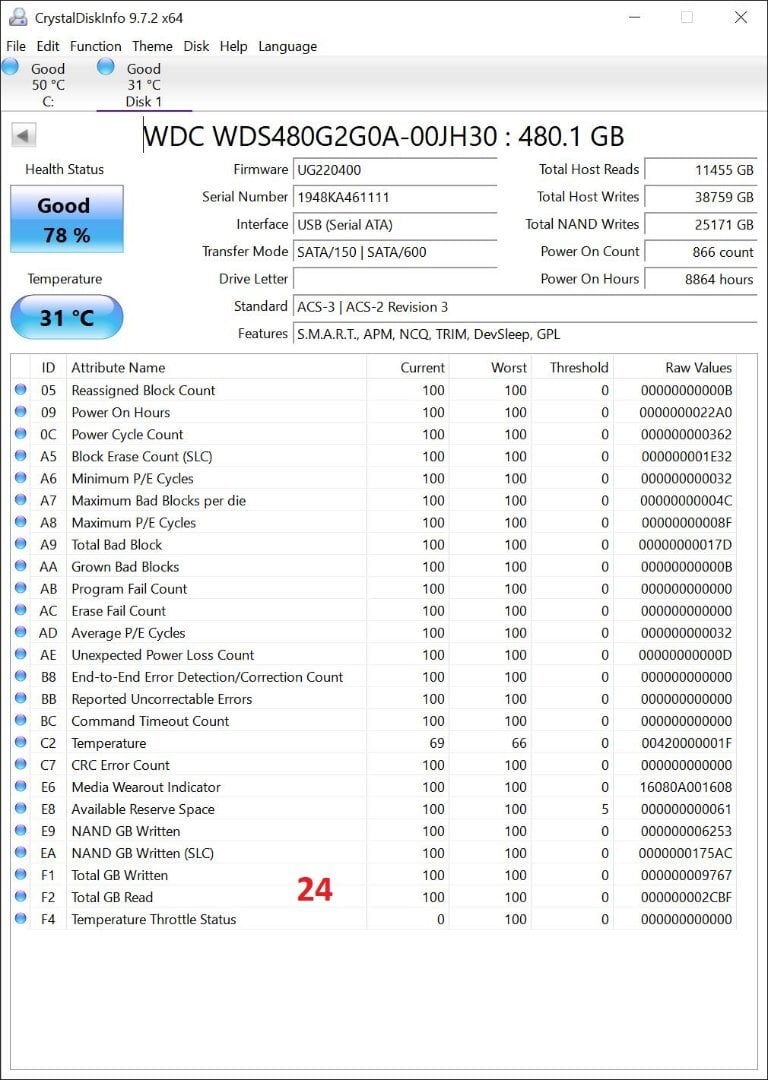Open the File menu
768x1080 pixels.
(x=15, y=46)
